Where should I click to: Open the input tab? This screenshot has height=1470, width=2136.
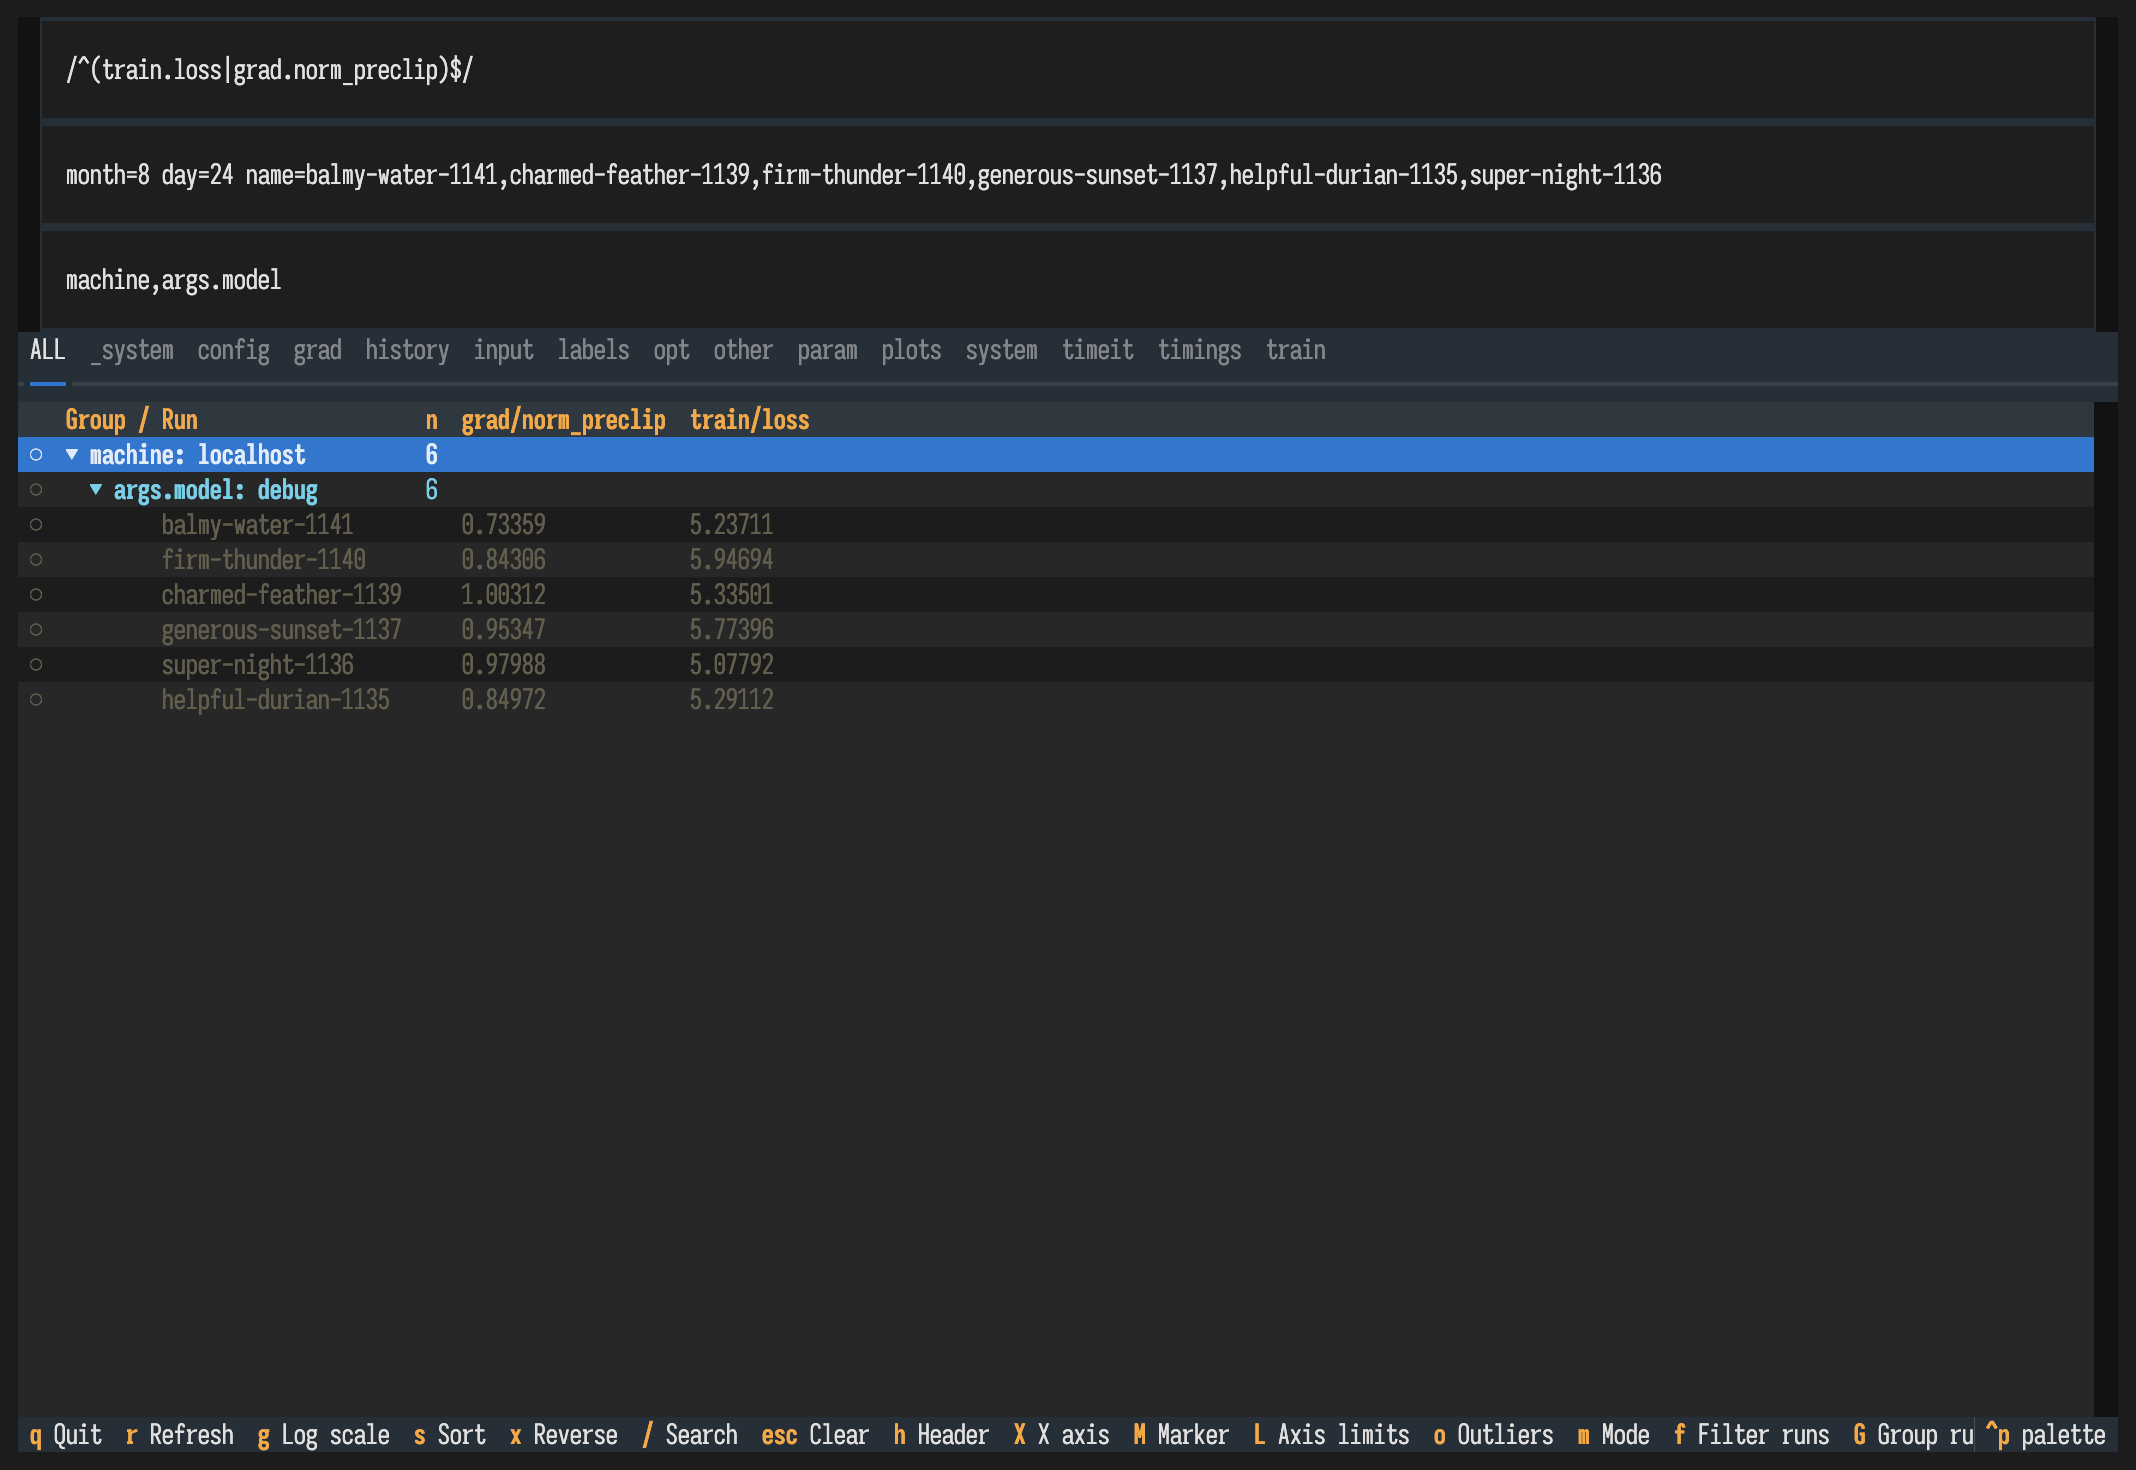tap(503, 350)
